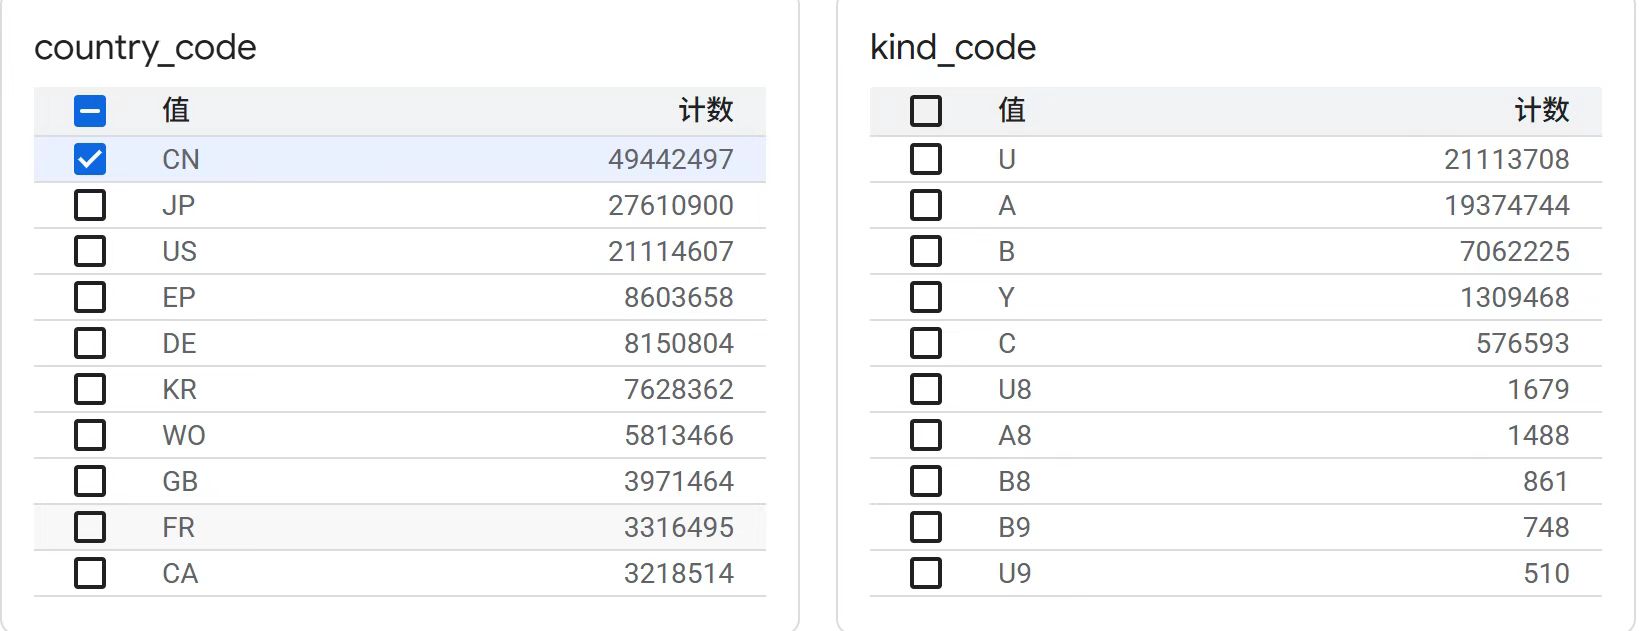Check the U kind code checkbox
This screenshot has width=1639, height=631.
[926, 159]
